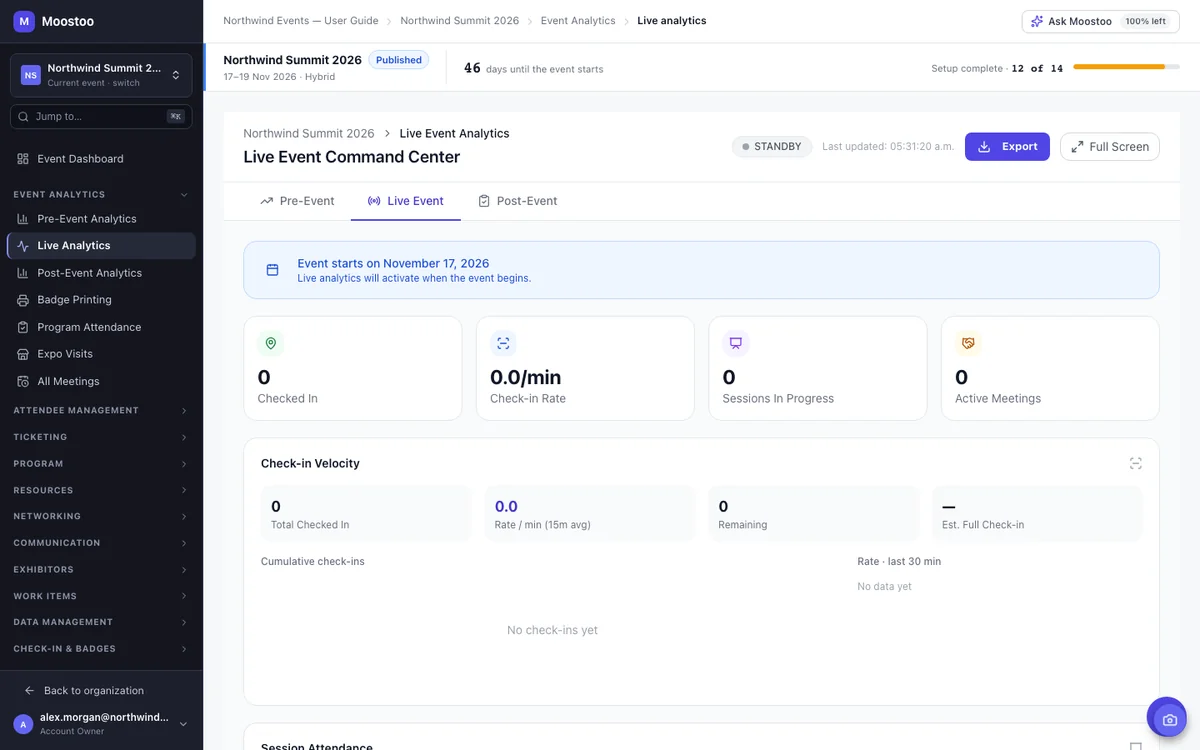This screenshot has width=1200, height=750.
Task: Click Check-in Rate scan icon
Action: click(503, 343)
